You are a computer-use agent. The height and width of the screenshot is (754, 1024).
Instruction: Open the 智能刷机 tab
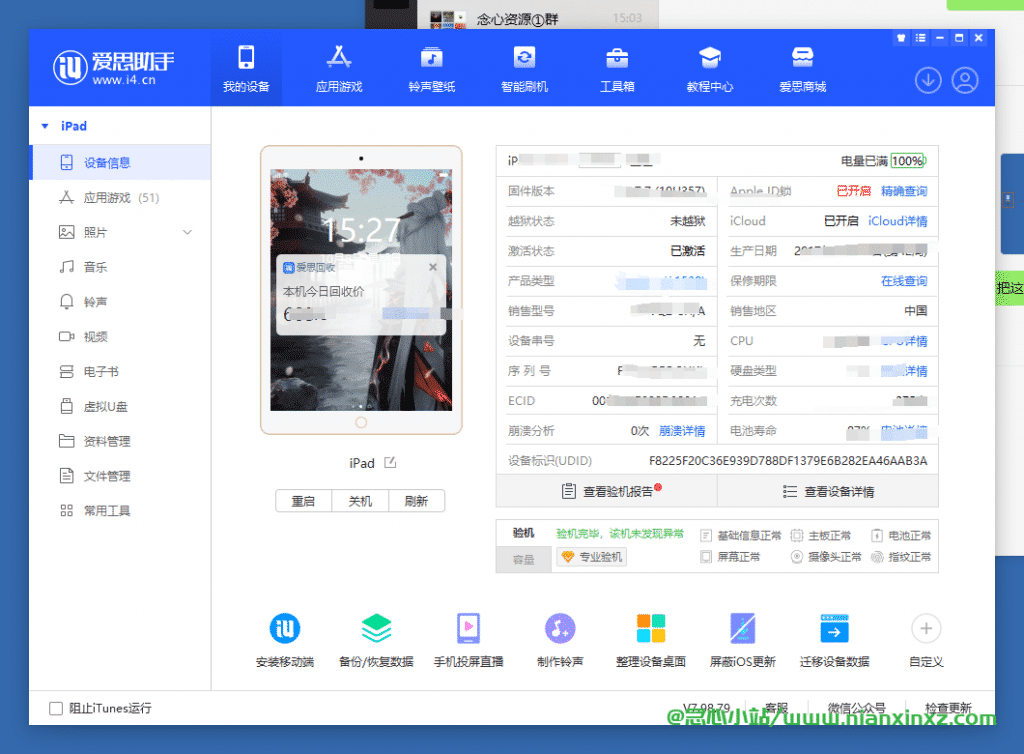[x=524, y=69]
